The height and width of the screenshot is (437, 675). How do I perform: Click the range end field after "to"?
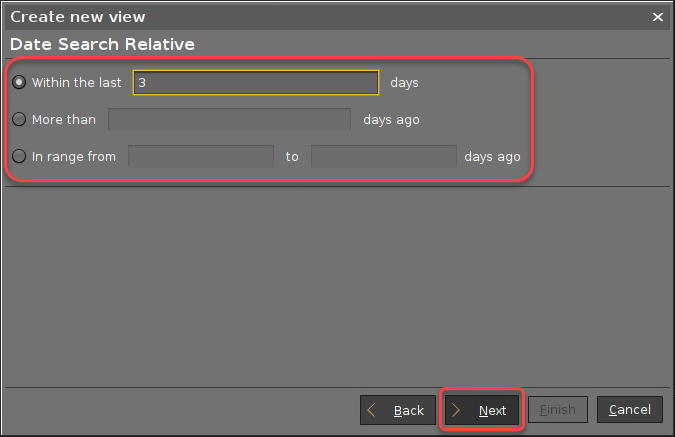[x=384, y=157]
